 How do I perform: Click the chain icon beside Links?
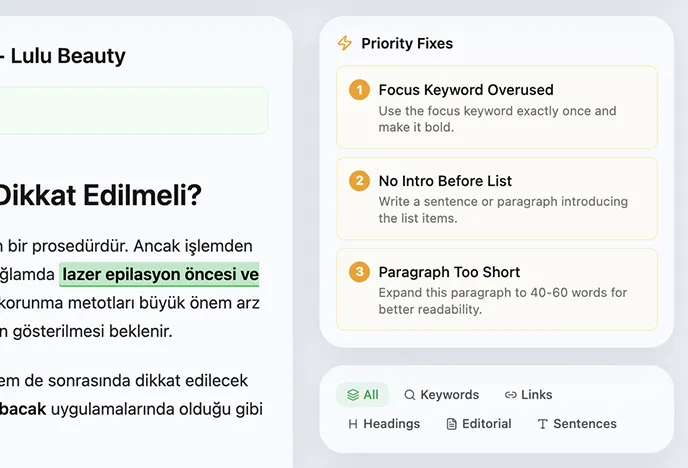click(x=511, y=395)
